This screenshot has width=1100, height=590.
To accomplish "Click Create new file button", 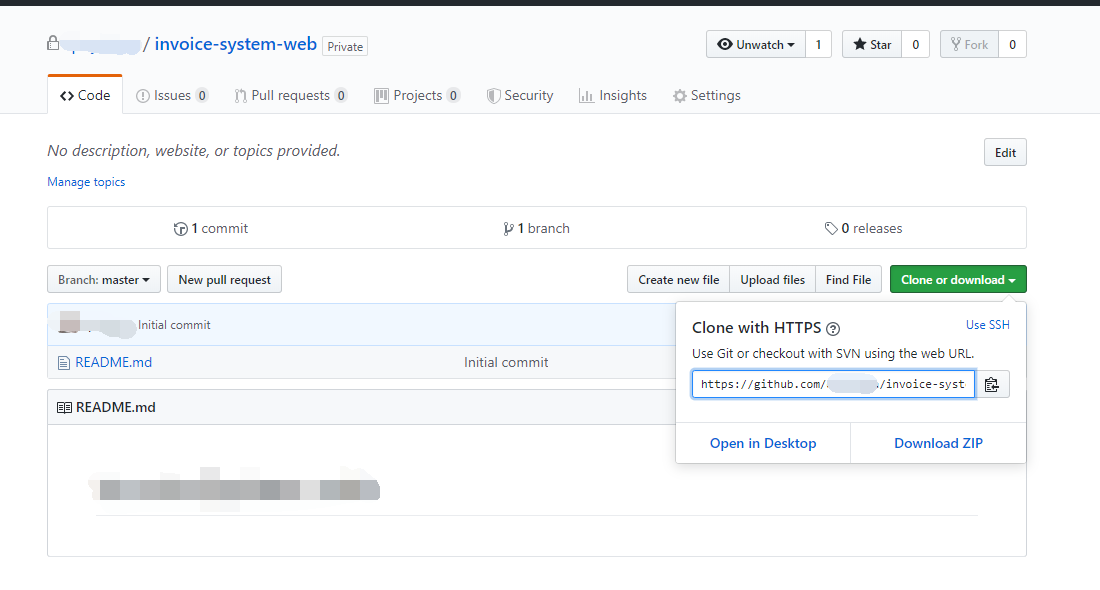I will pos(678,279).
